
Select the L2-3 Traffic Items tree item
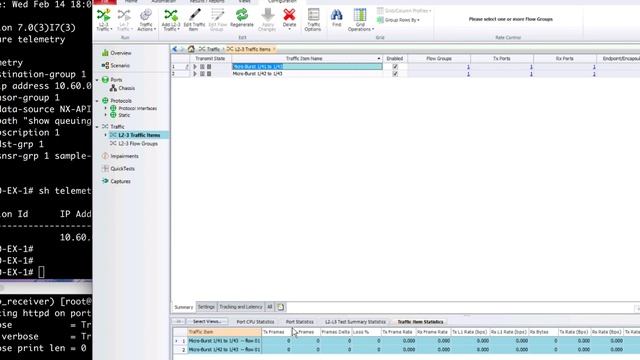138,135
